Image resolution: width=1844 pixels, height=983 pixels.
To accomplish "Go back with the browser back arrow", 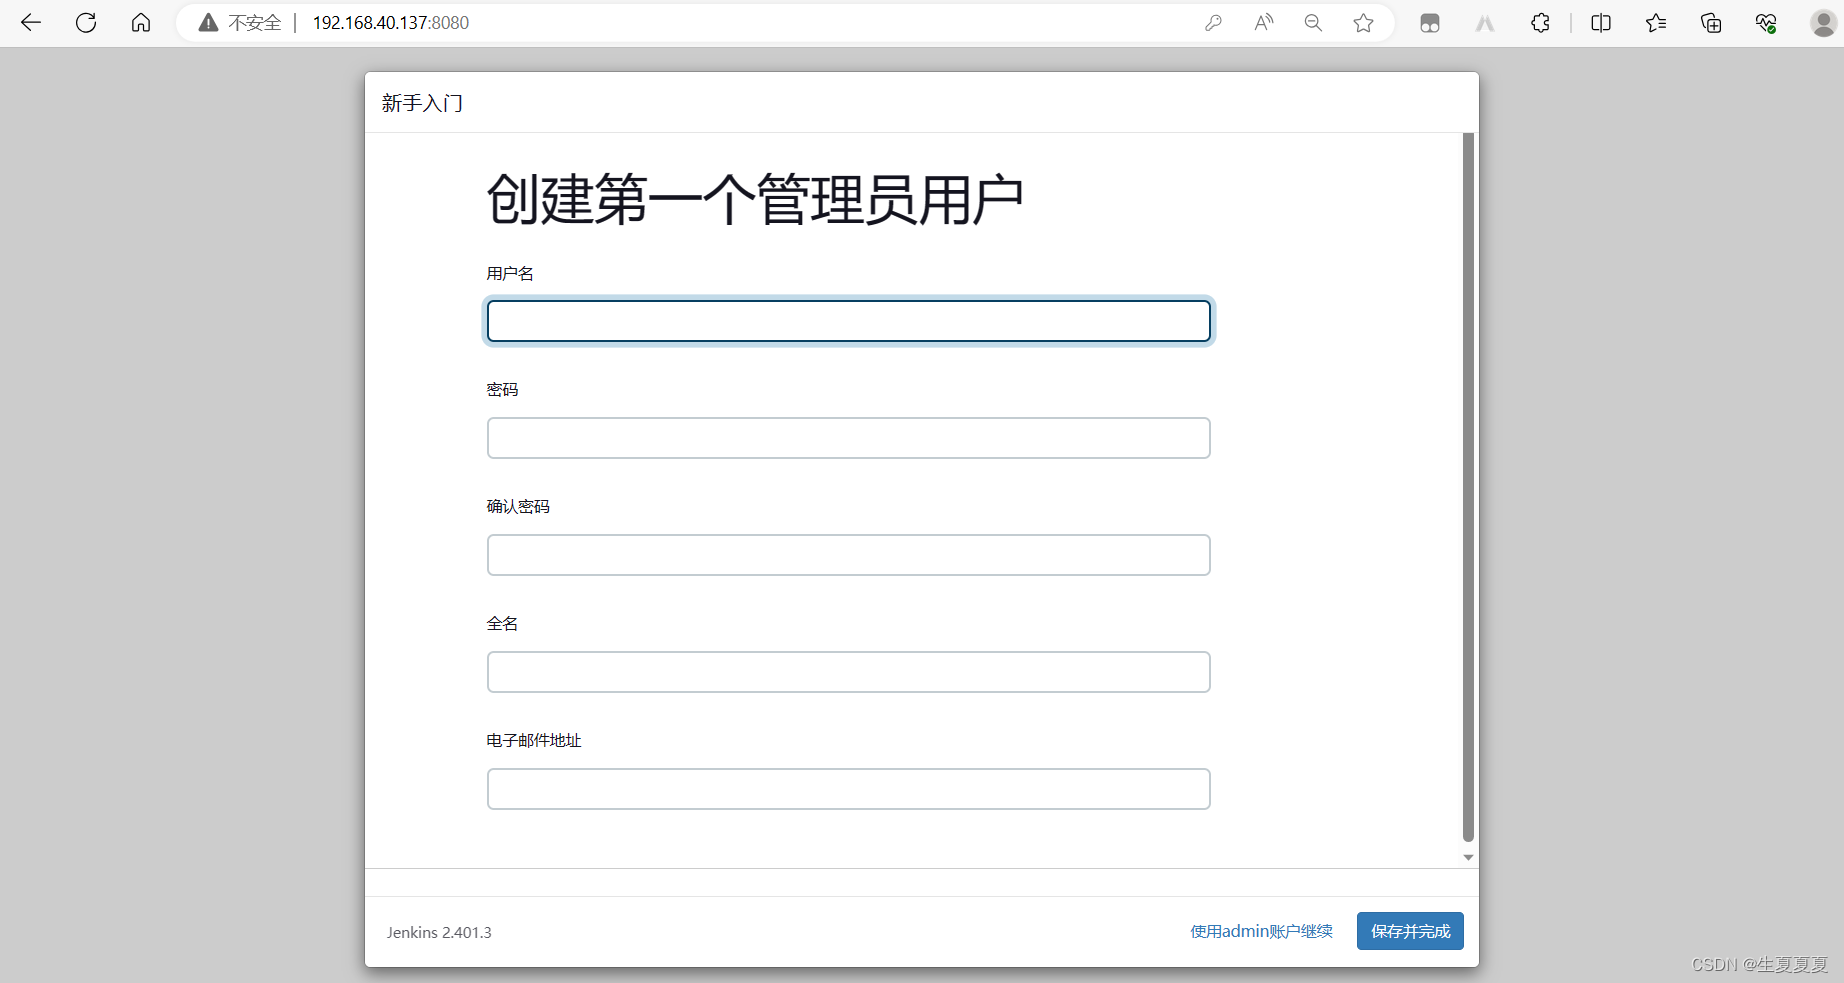I will [x=31, y=23].
